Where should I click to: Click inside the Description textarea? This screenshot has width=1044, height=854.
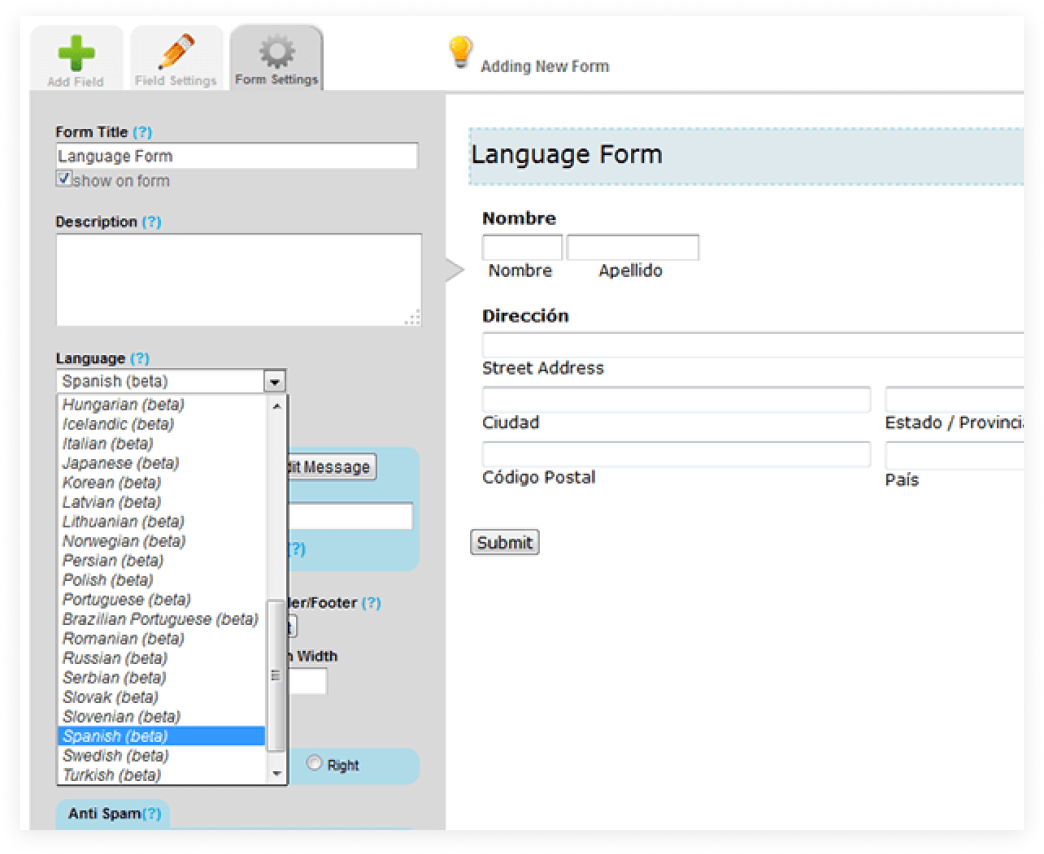click(x=238, y=280)
